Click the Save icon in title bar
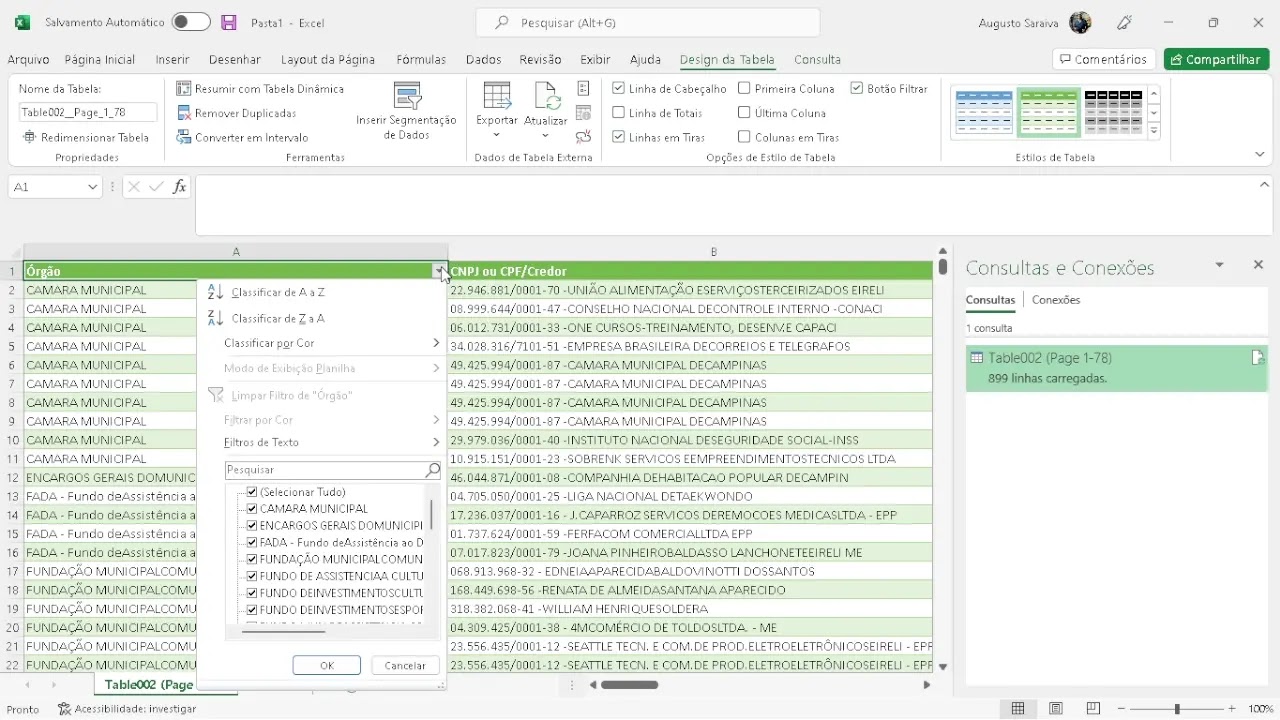The width and height of the screenshot is (1280, 720). coord(229,22)
